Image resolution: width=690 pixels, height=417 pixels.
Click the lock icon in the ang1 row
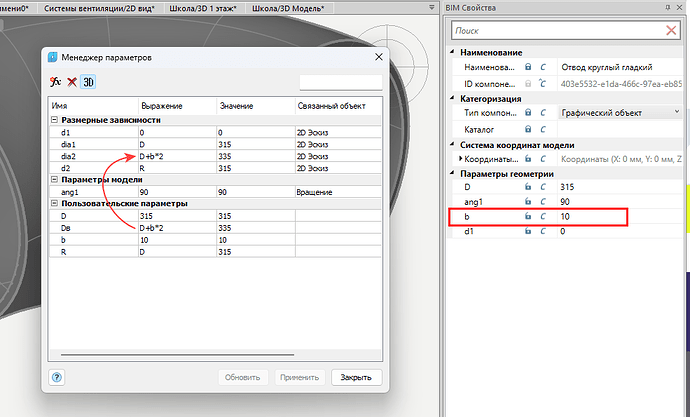click(528, 201)
